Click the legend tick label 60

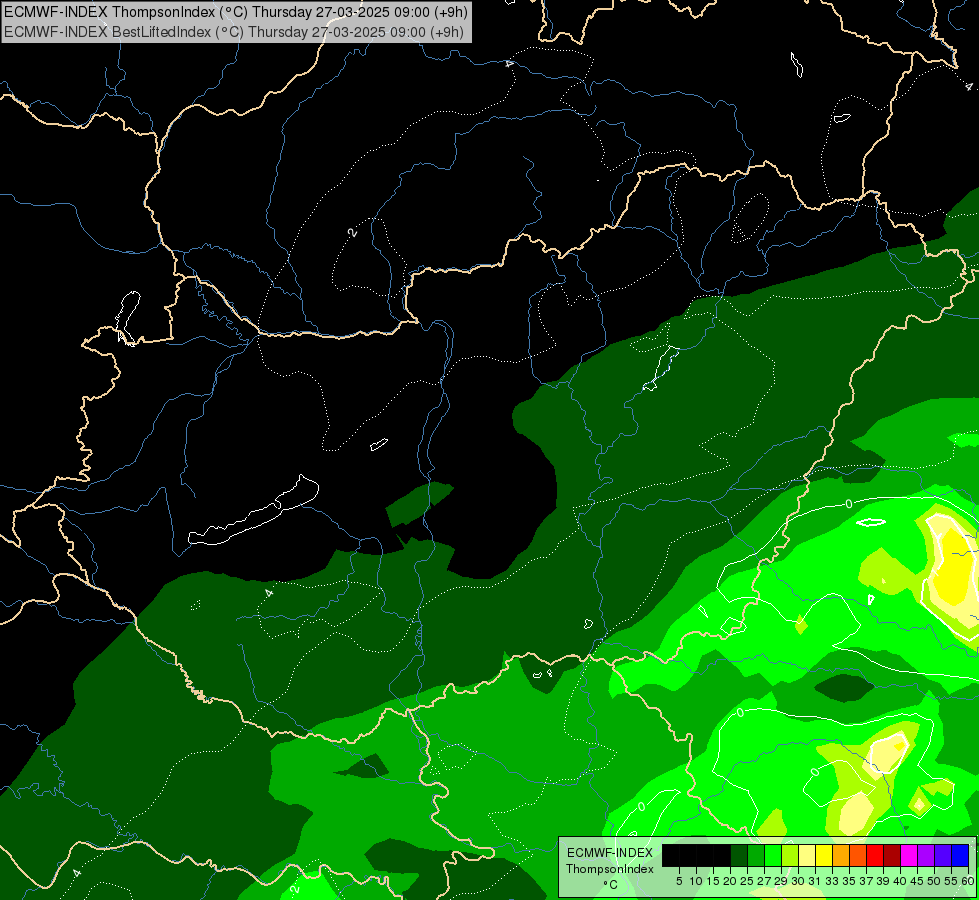[968, 881]
